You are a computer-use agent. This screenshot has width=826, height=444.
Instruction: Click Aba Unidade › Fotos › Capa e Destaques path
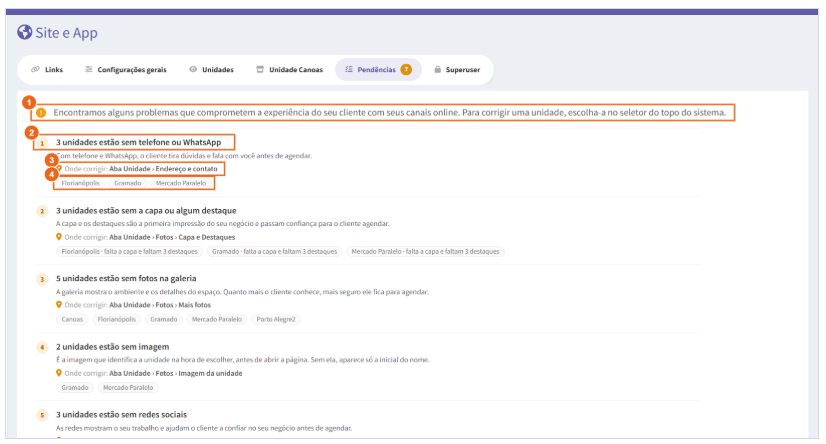click(172, 237)
